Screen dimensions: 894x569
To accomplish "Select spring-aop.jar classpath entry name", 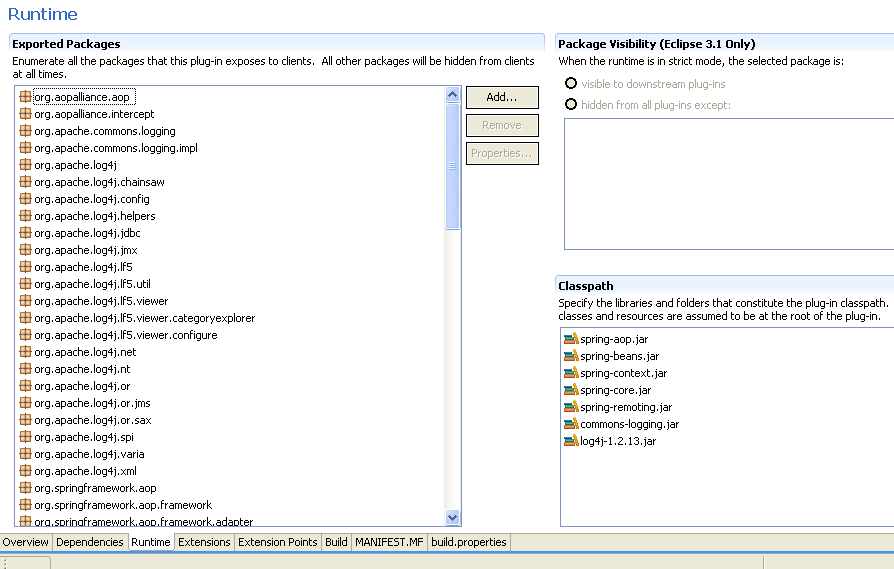I will [614, 339].
